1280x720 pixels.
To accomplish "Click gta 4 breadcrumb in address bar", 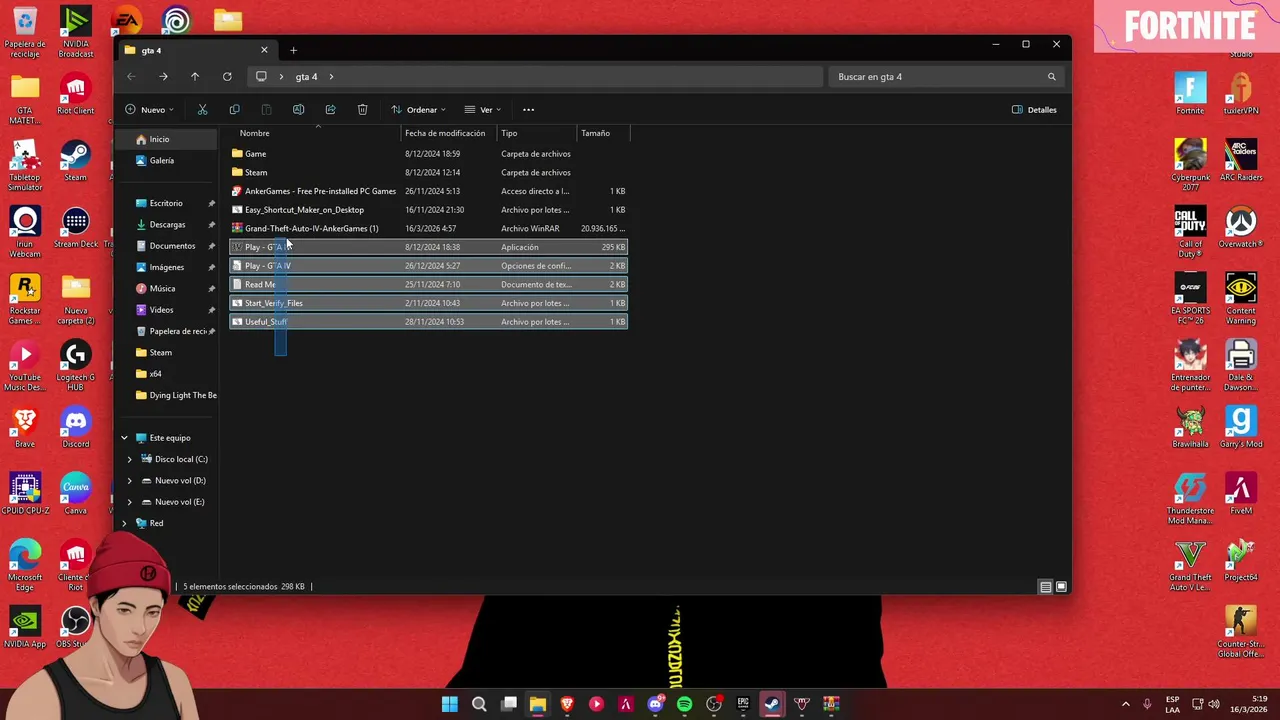I will [x=306, y=77].
